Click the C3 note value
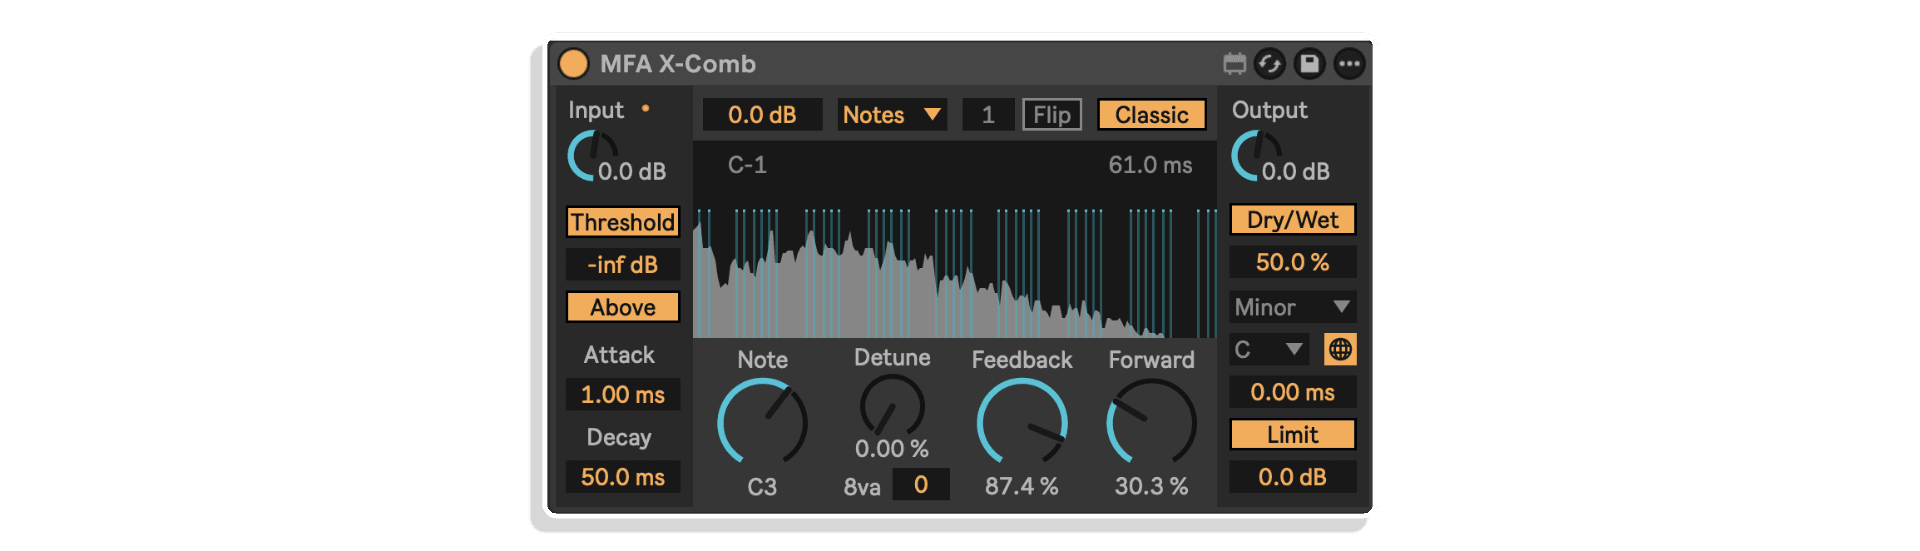The height and width of the screenshot is (551, 1920). [x=762, y=487]
